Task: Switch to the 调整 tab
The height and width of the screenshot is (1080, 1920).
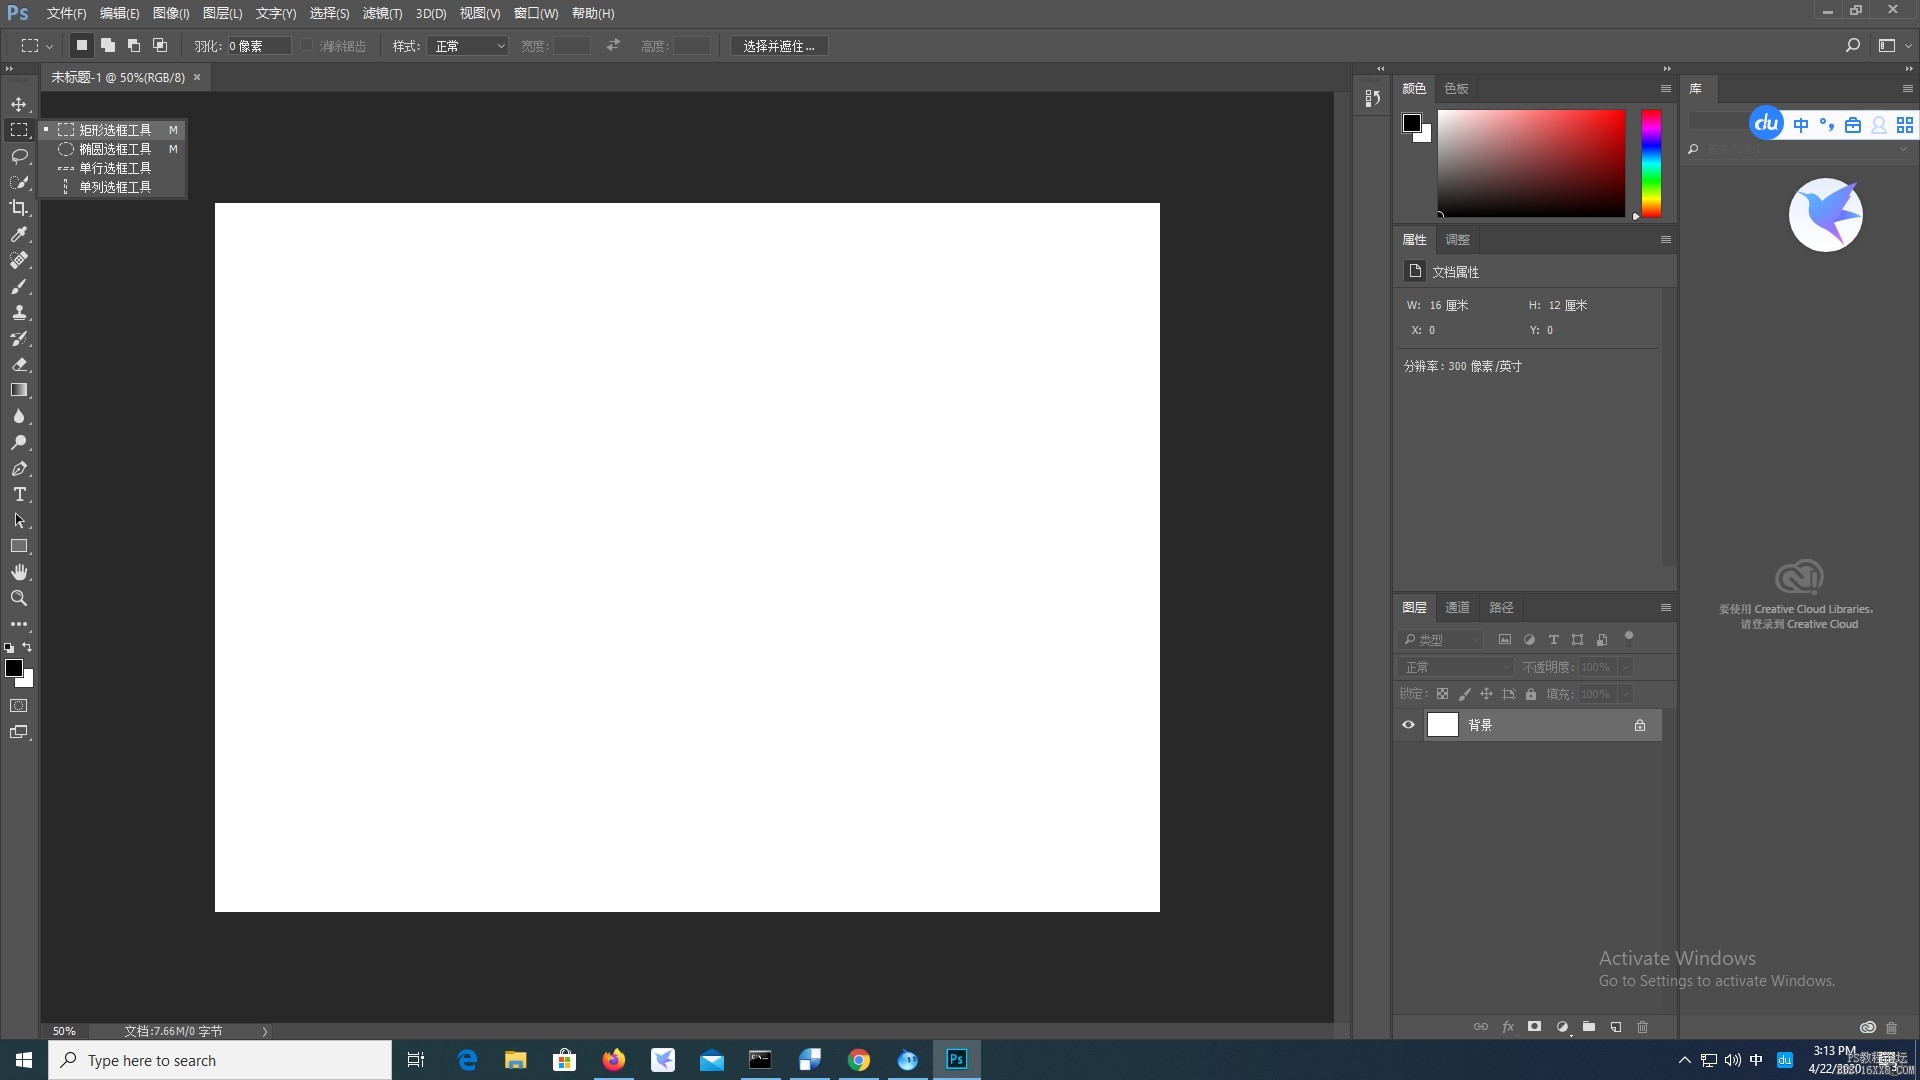Action: (1457, 240)
